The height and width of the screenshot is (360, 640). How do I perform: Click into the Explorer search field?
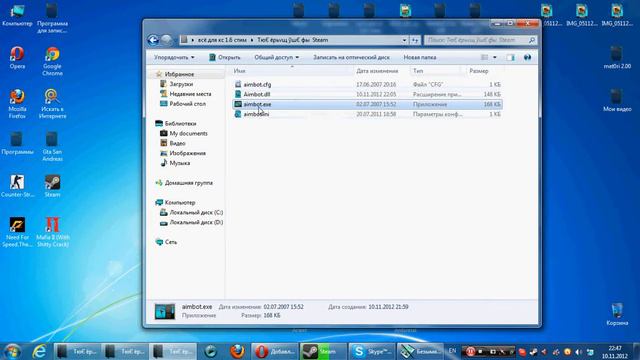click(480, 40)
